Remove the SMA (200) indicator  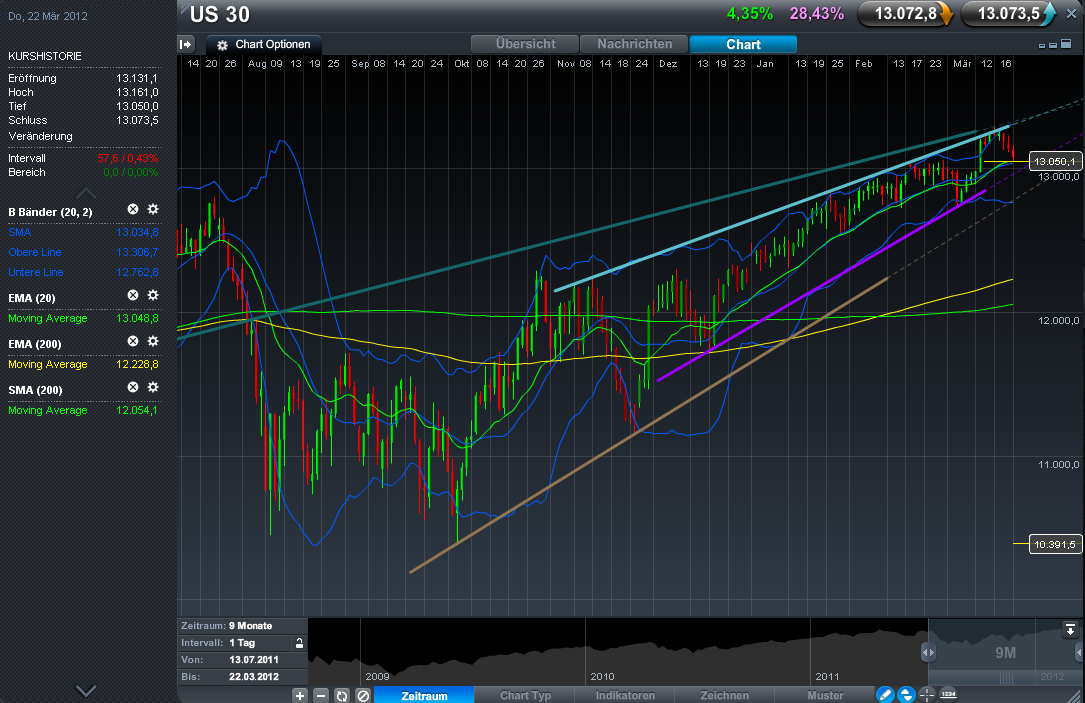[133, 387]
